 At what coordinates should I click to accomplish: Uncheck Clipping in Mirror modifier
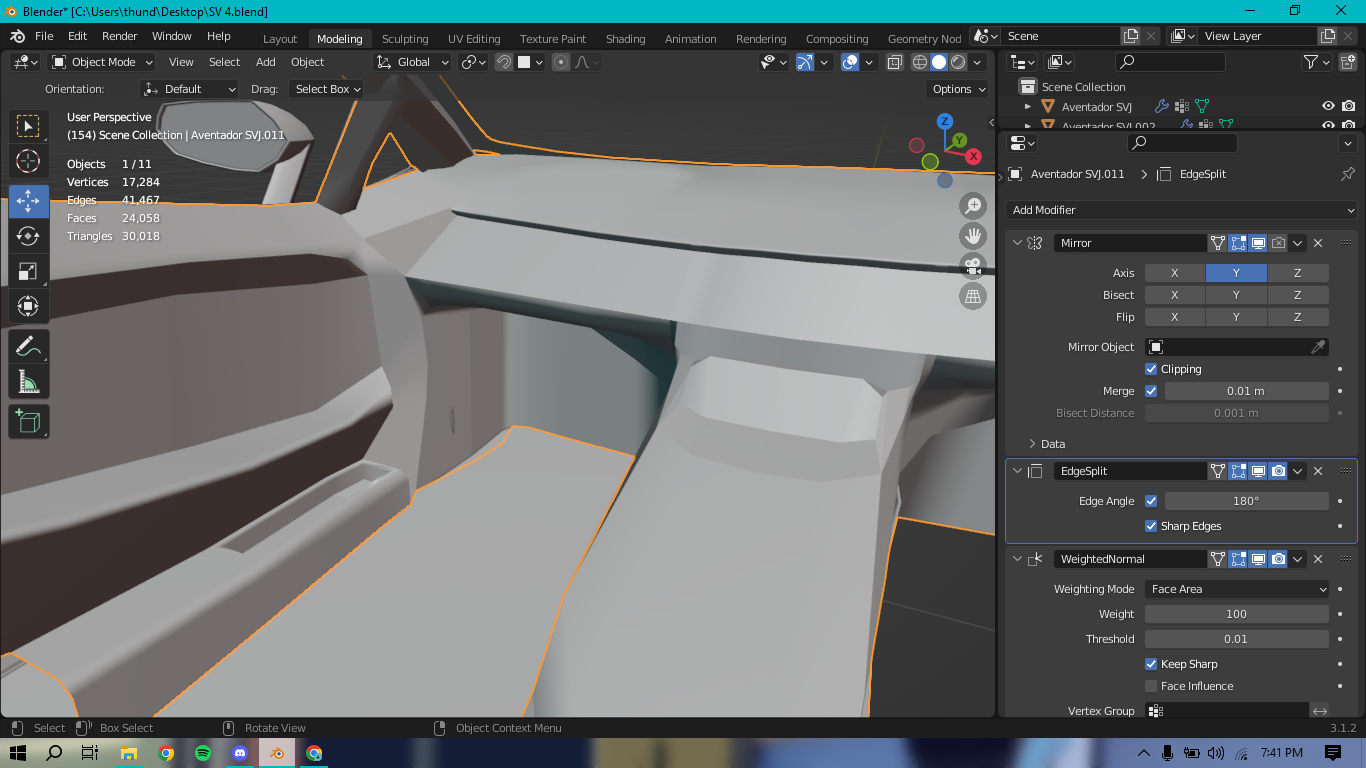click(x=1151, y=369)
